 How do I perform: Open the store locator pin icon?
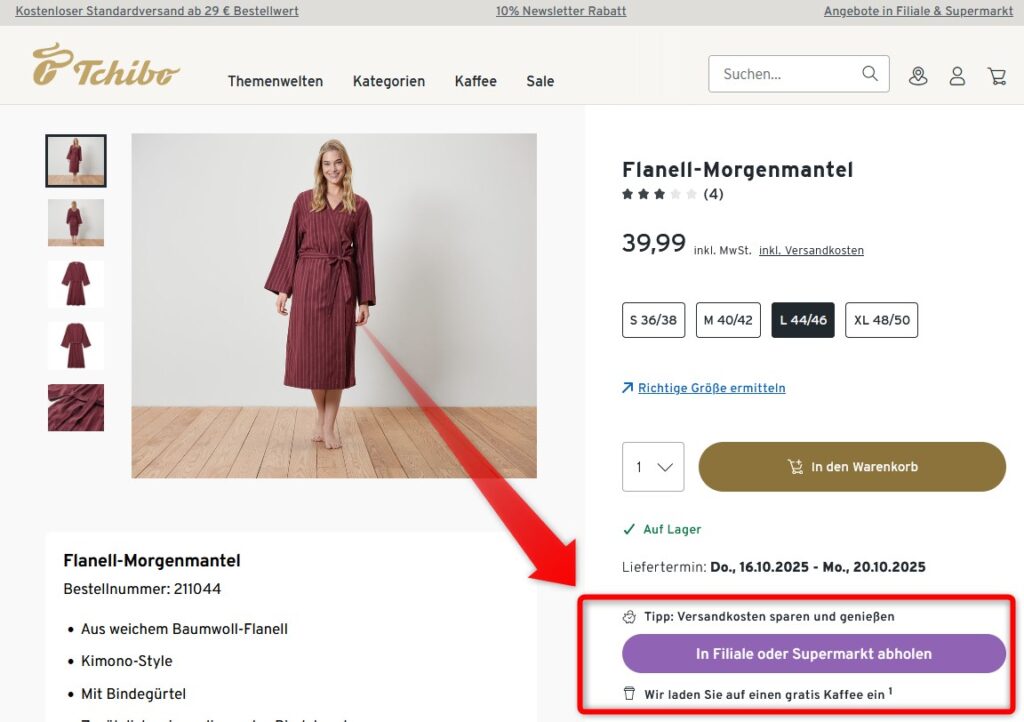918,75
